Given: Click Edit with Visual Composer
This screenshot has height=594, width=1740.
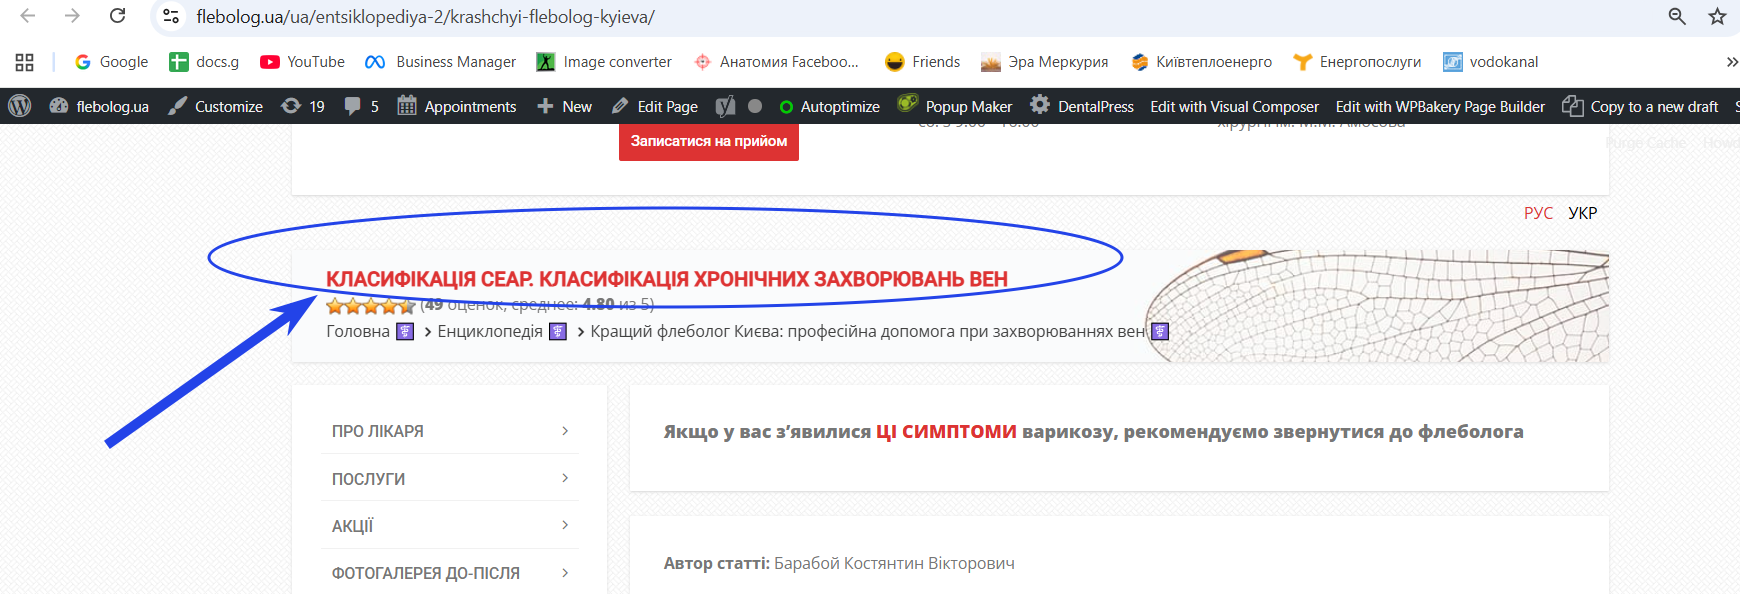Looking at the screenshot, I should pyautogui.click(x=1234, y=106).
